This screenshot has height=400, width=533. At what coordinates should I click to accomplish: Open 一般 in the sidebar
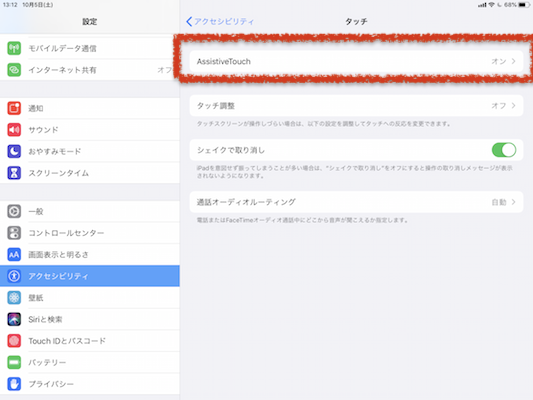36,211
